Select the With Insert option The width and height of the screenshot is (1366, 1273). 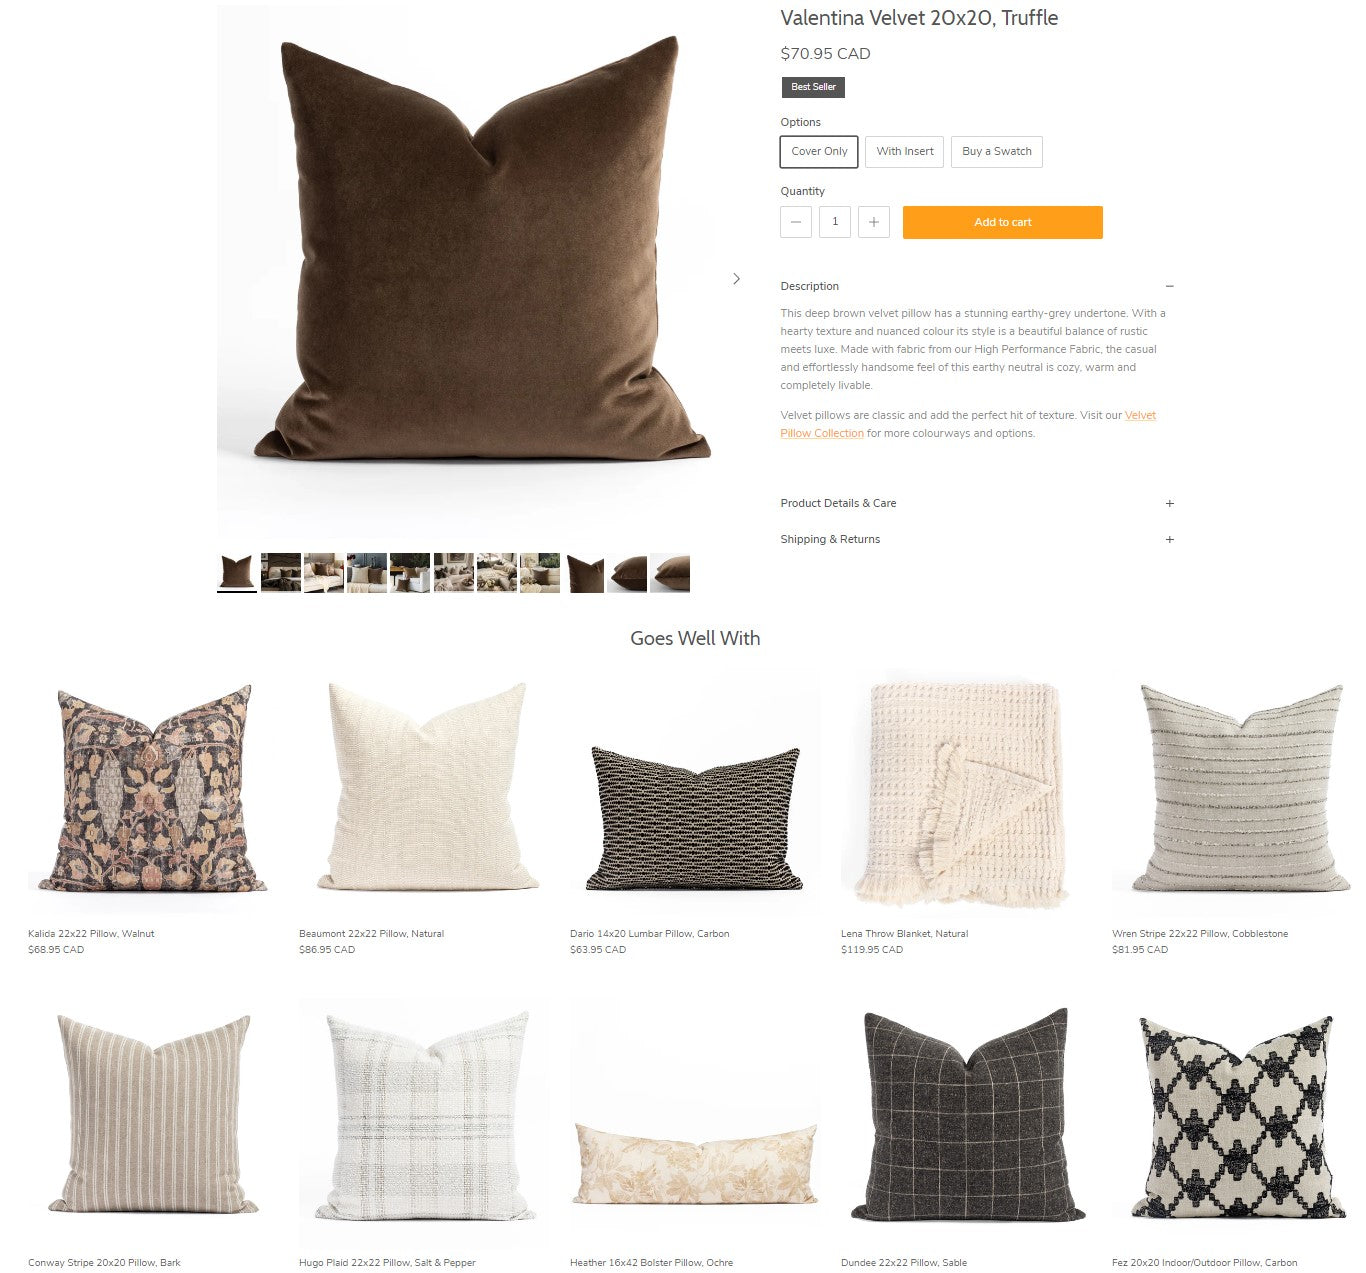tap(905, 152)
